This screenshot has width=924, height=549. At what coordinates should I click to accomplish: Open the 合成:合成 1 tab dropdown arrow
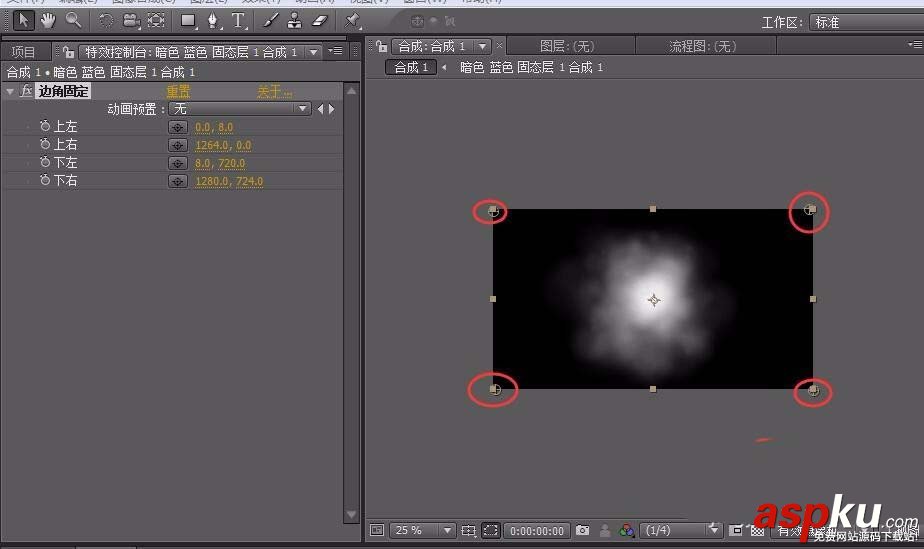click(483, 46)
